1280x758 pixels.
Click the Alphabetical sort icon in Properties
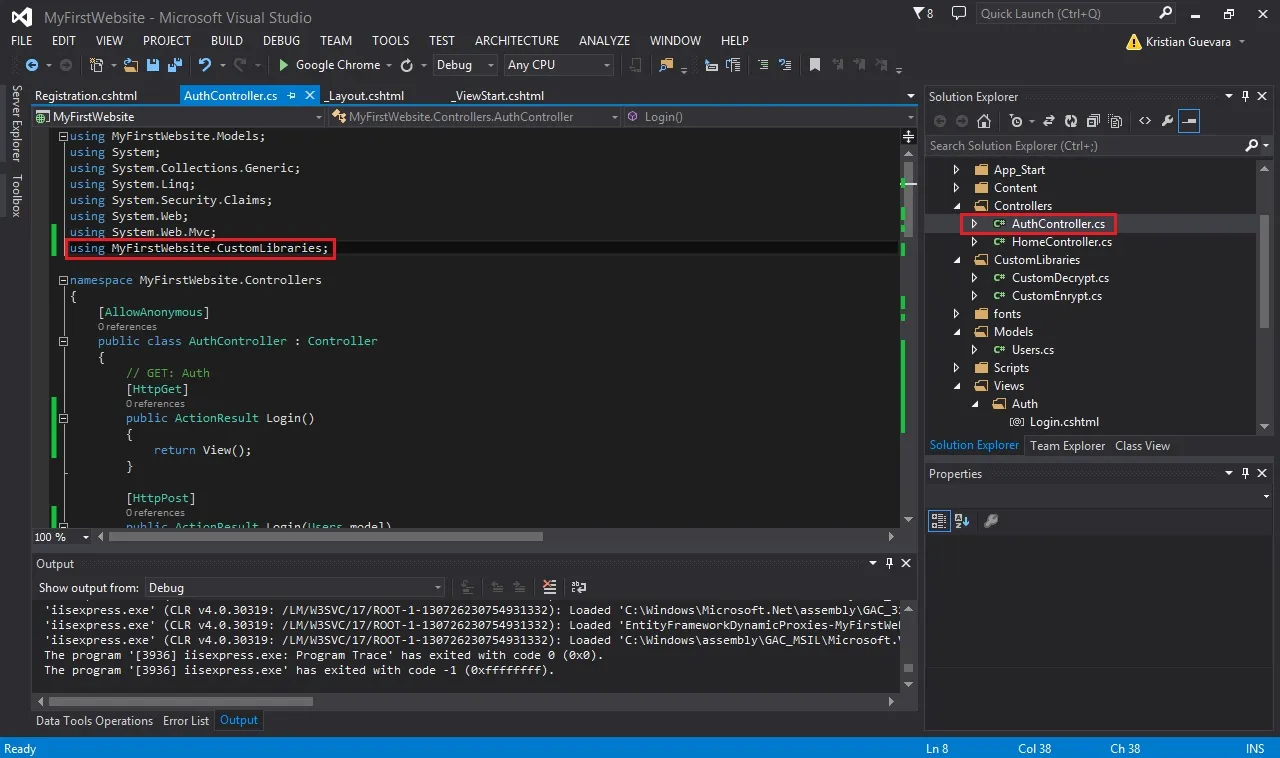(962, 521)
